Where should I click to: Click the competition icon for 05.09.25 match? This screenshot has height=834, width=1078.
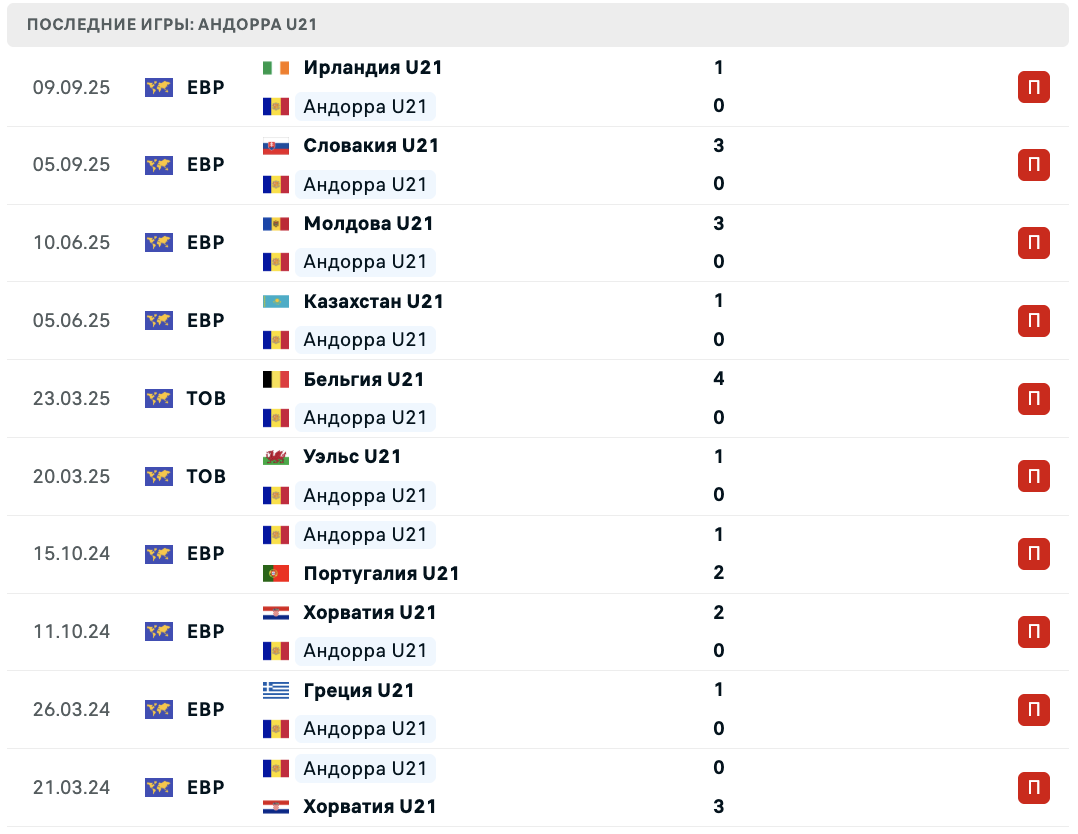[158, 165]
